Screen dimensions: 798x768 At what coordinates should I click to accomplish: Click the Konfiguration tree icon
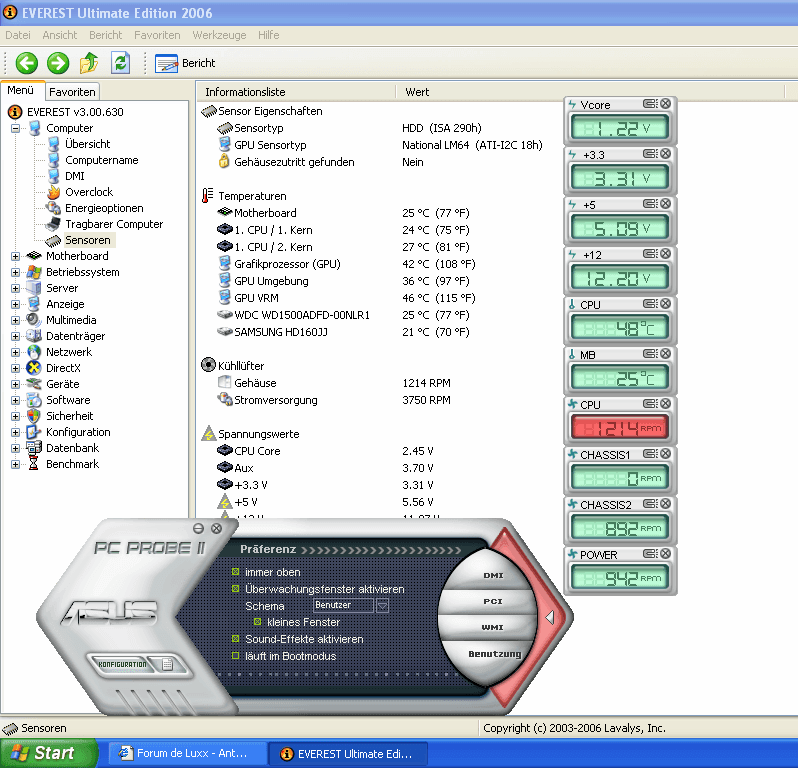point(34,432)
